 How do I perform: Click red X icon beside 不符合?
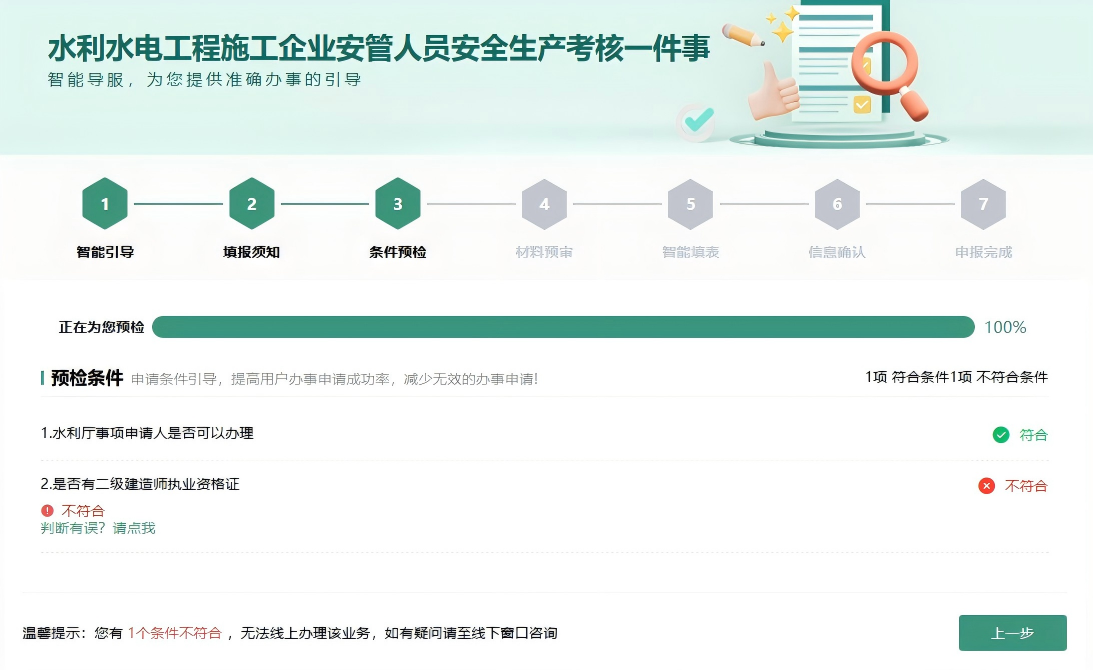[x=987, y=486]
